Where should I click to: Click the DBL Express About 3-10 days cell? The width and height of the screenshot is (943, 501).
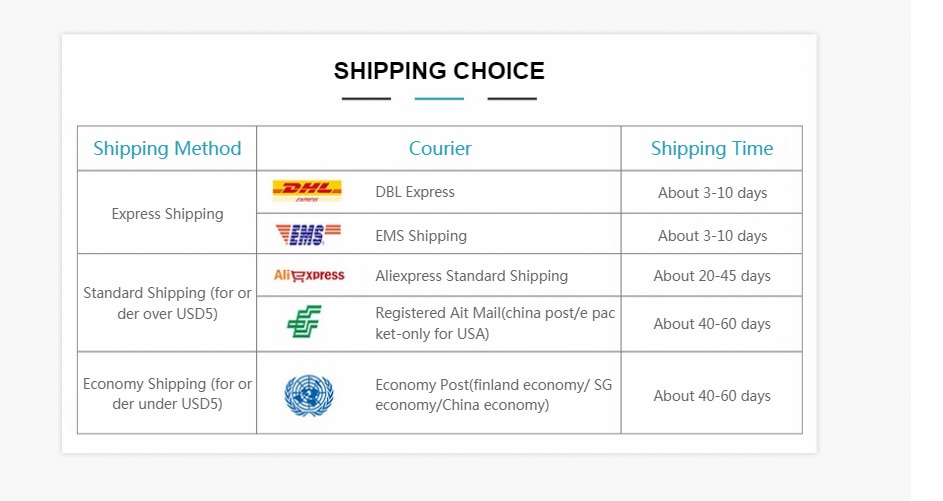[x=712, y=192]
